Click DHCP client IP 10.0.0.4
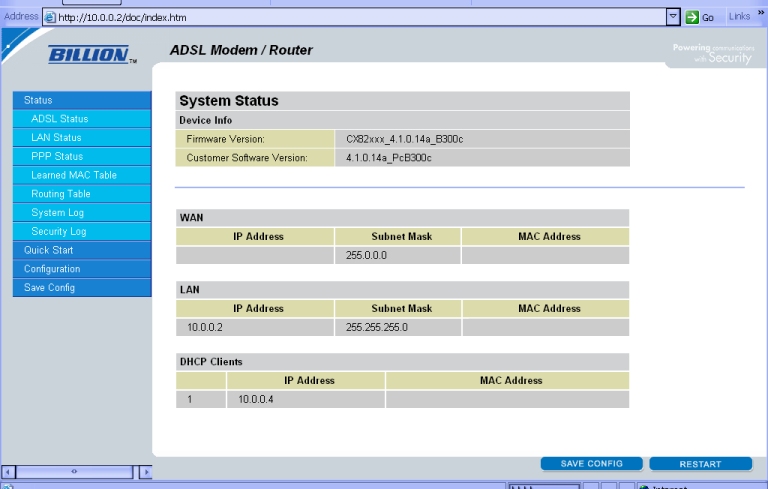Image resolution: width=768 pixels, height=489 pixels. [x=256, y=399]
